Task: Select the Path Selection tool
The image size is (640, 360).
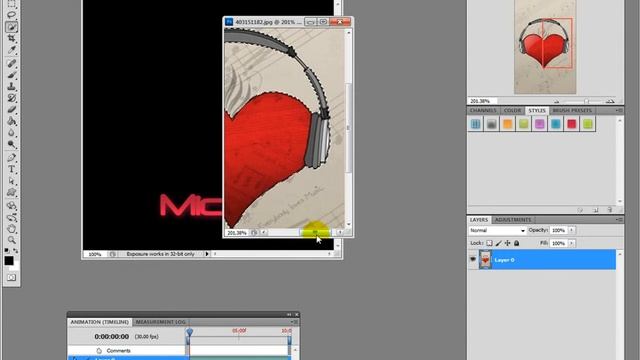Action: [11, 181]
